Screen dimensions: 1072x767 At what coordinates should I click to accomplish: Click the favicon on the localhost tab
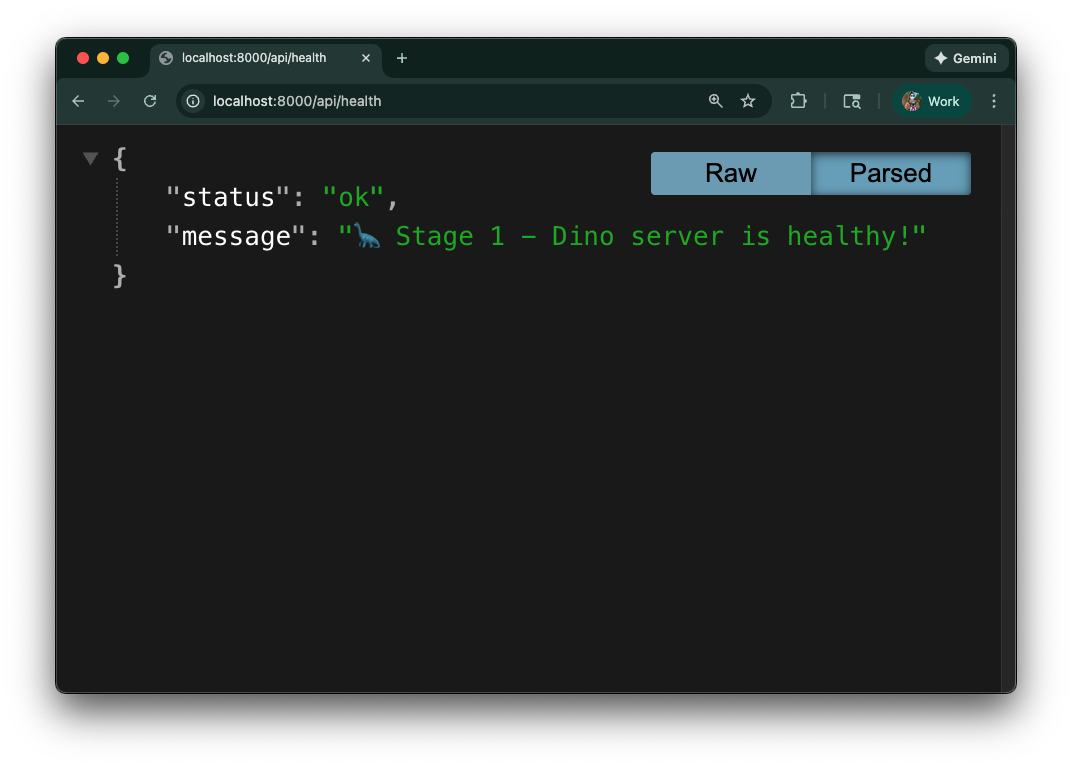(x=164, y=58)
